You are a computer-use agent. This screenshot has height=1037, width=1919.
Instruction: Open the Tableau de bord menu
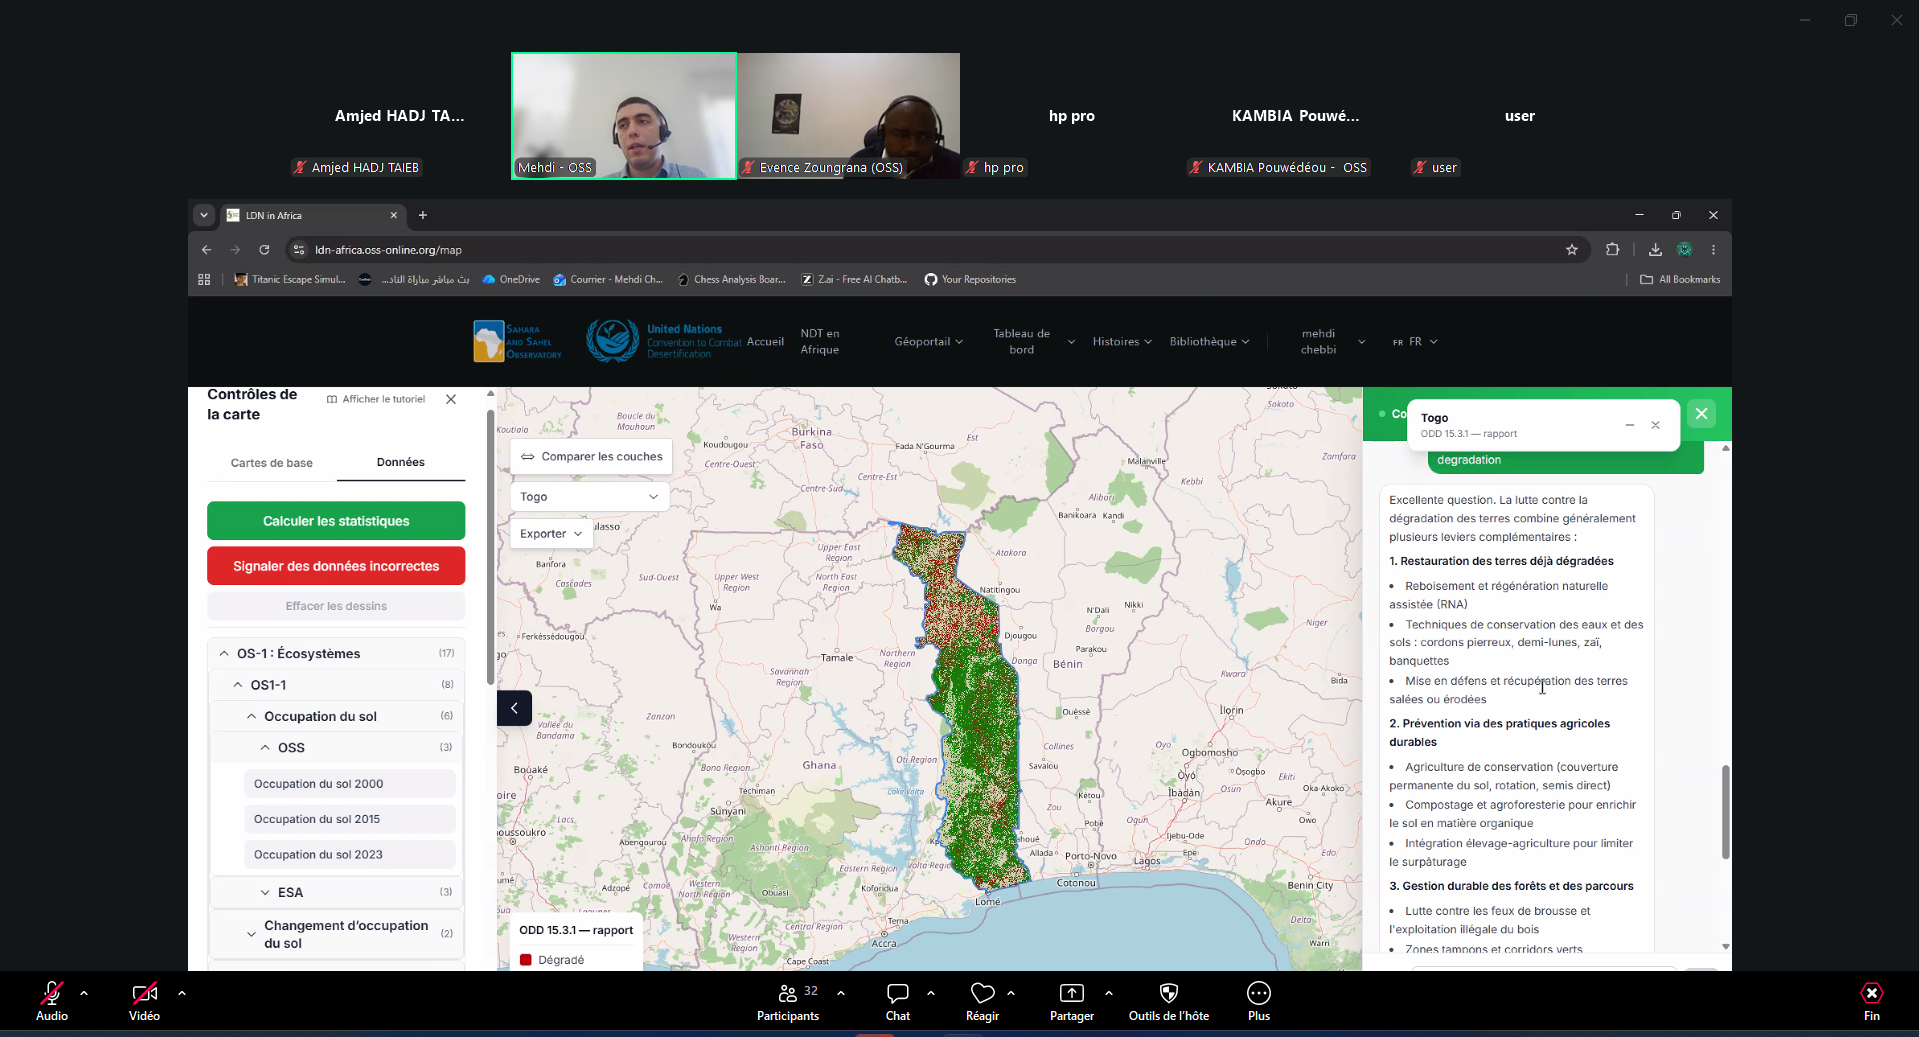[1033, 342]
